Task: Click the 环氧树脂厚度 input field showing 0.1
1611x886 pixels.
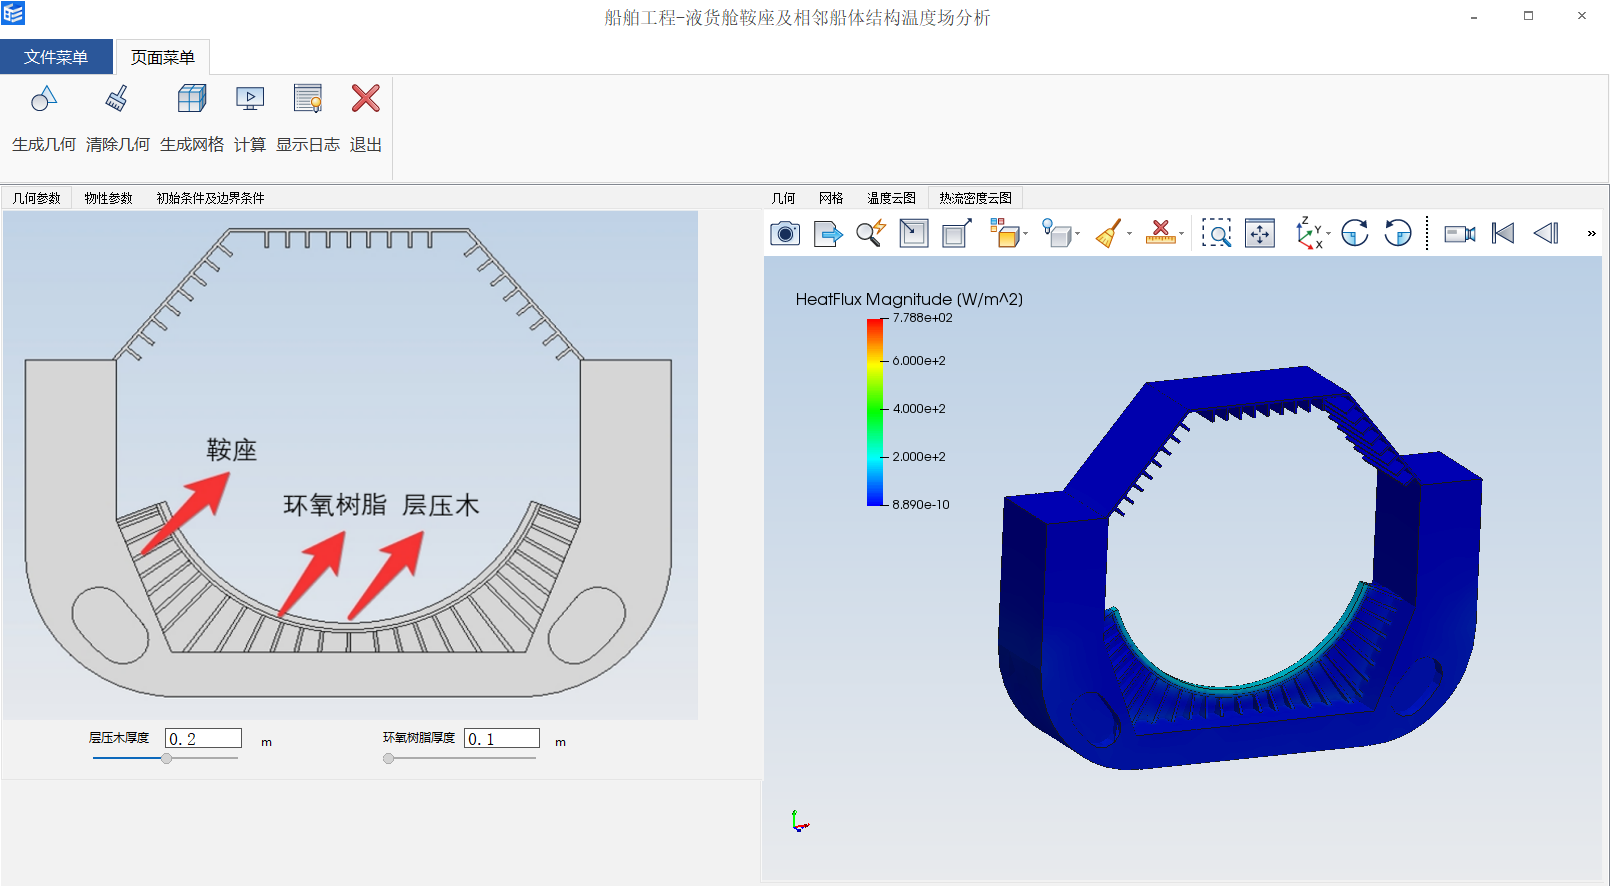Action: click(502, 738)
